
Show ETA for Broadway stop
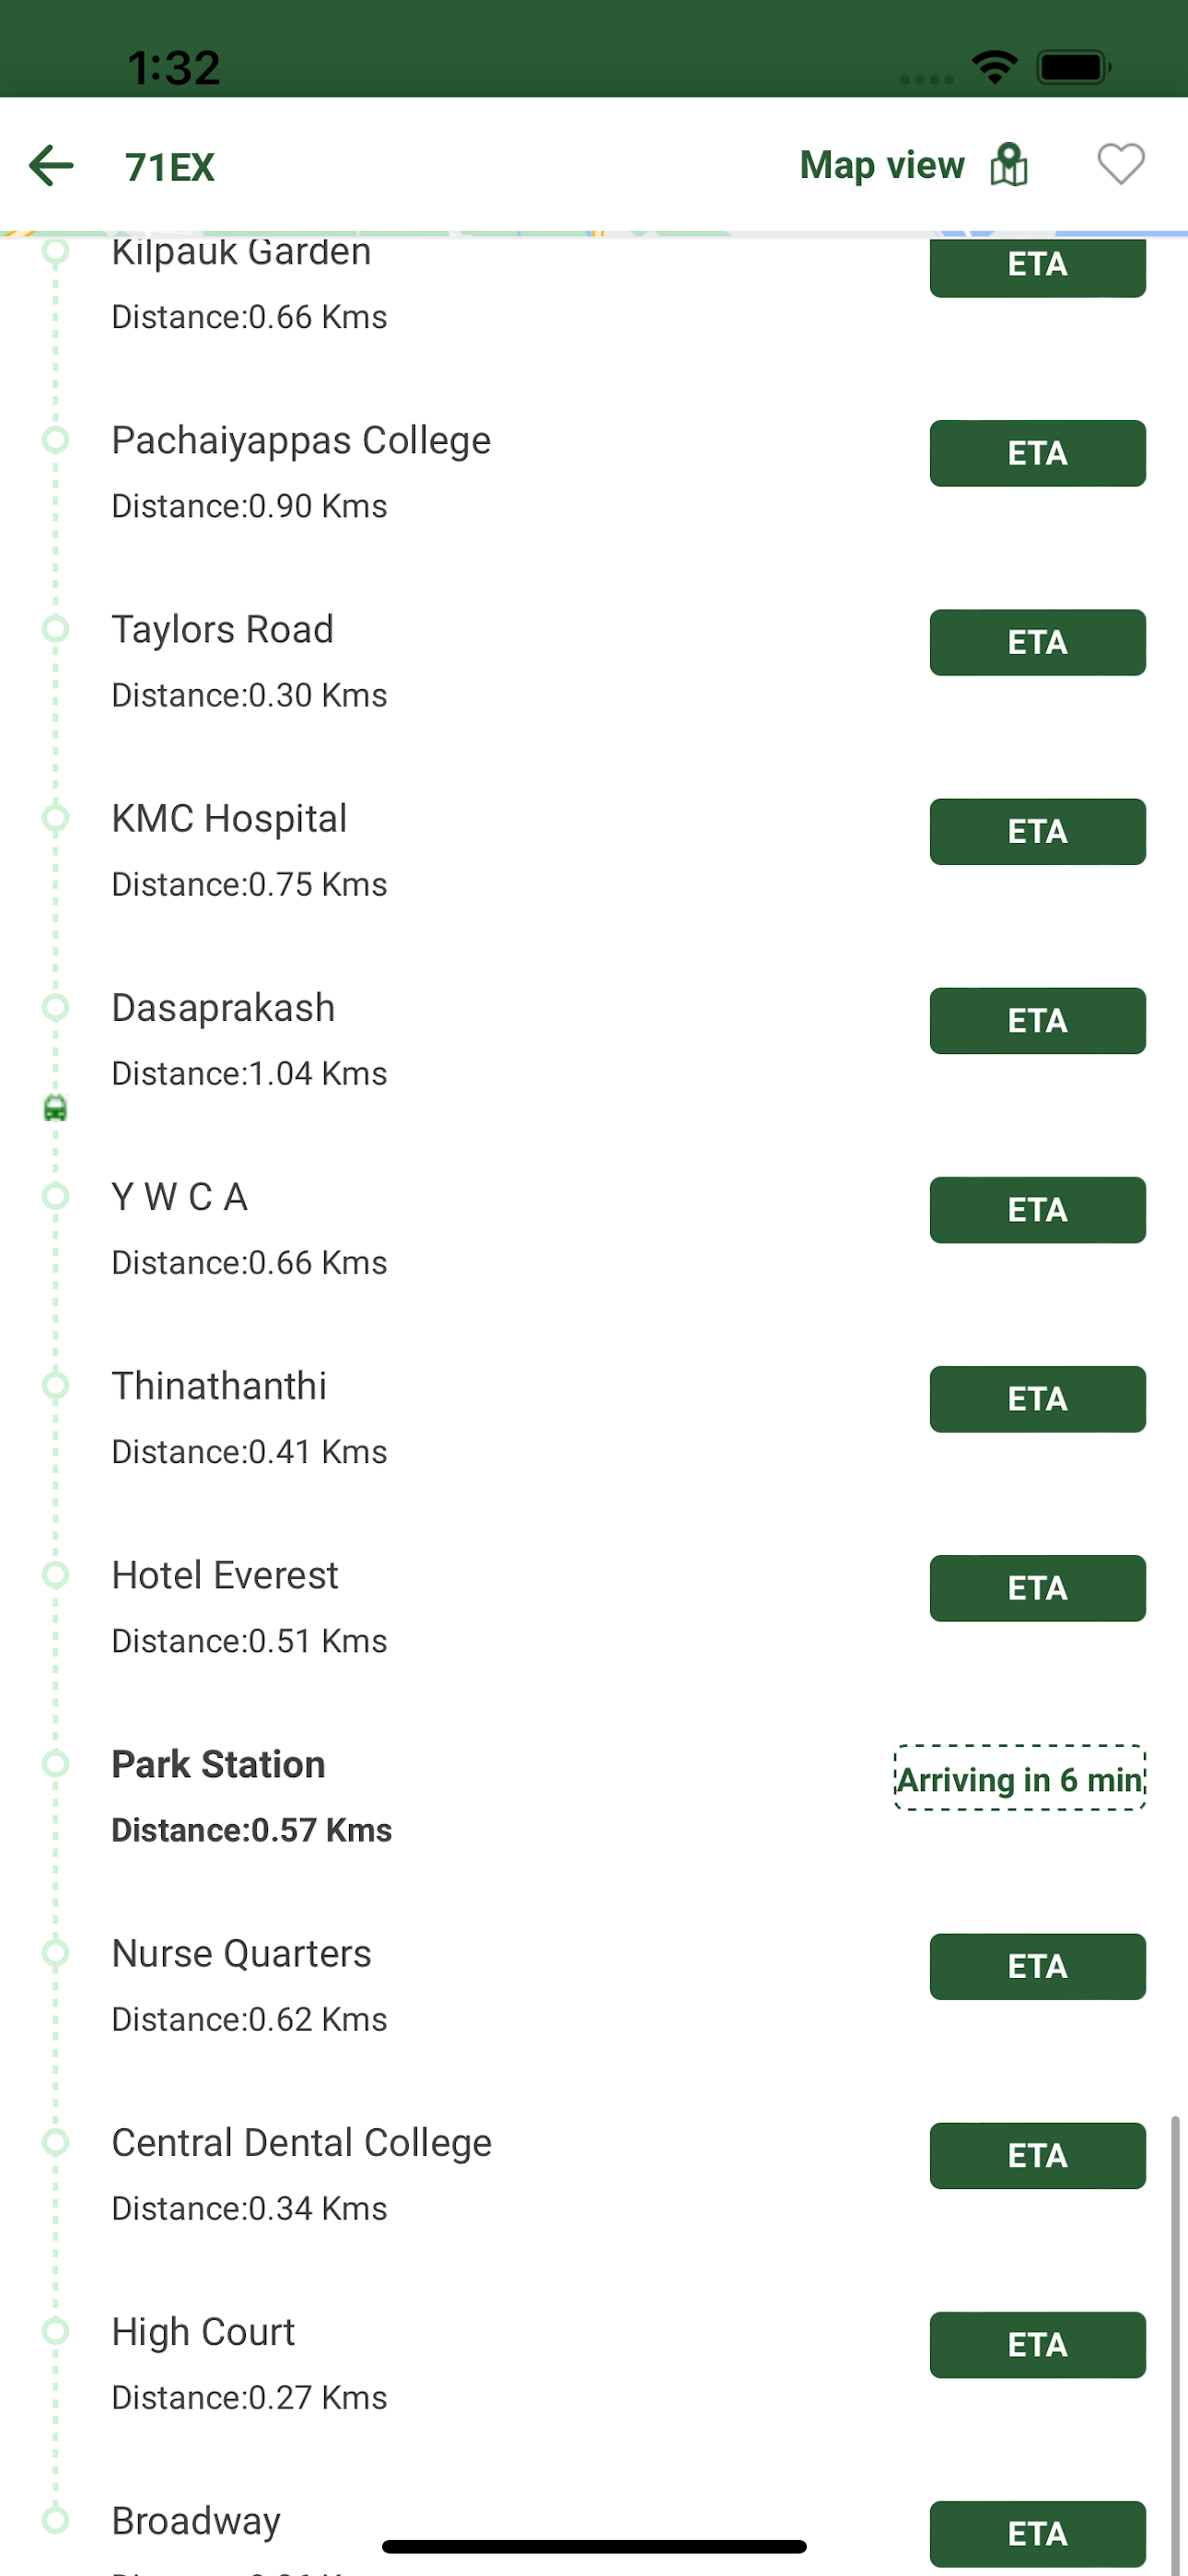tap(1037, 2534)
